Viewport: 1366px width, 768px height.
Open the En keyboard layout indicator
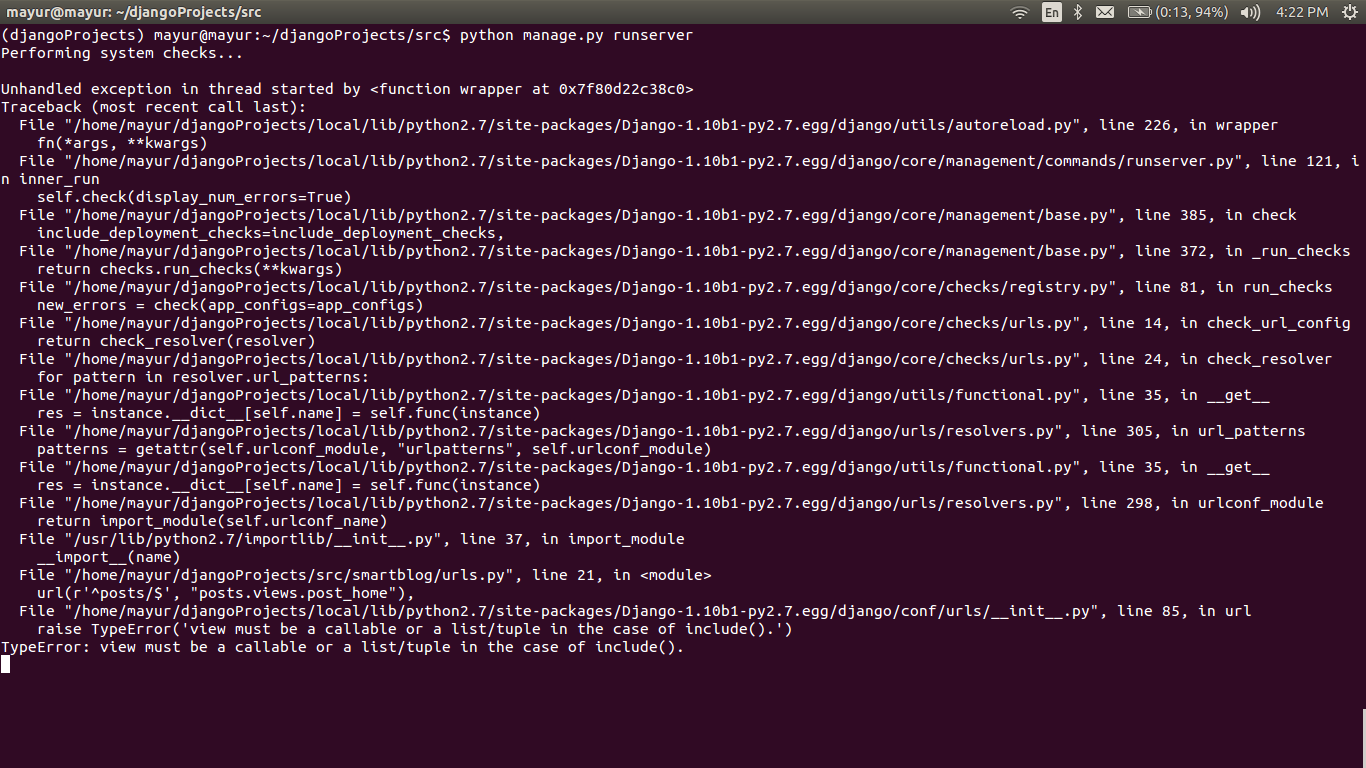click(1051, 12)
